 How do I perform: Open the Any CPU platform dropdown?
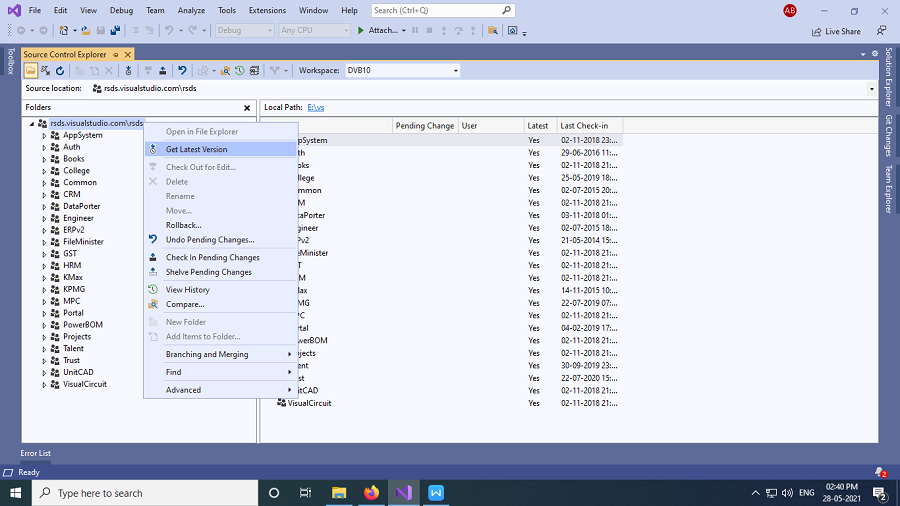pos(314,30)
